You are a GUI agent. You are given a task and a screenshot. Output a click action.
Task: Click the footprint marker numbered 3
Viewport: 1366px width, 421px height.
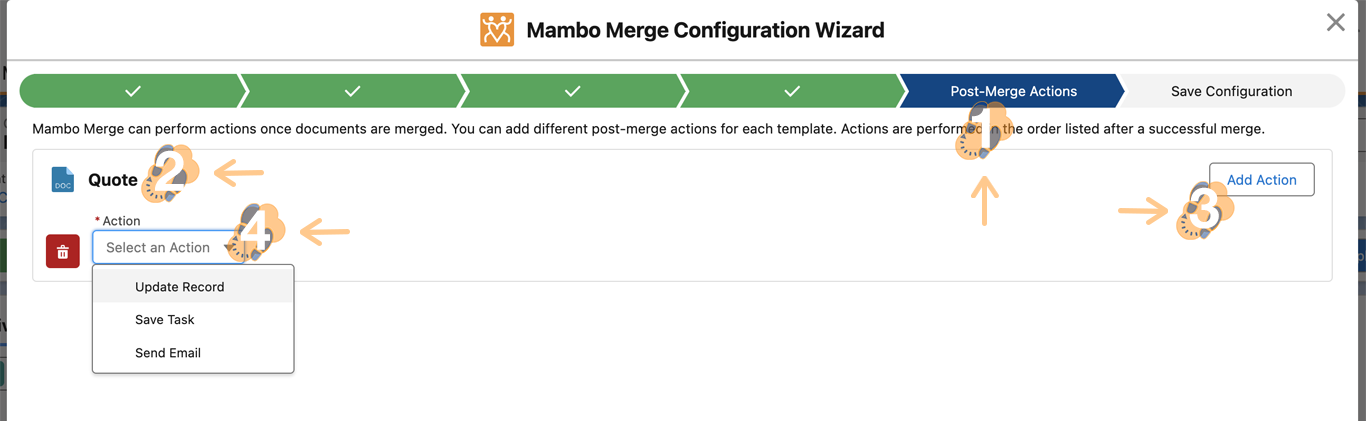[x=1205, y=211]
